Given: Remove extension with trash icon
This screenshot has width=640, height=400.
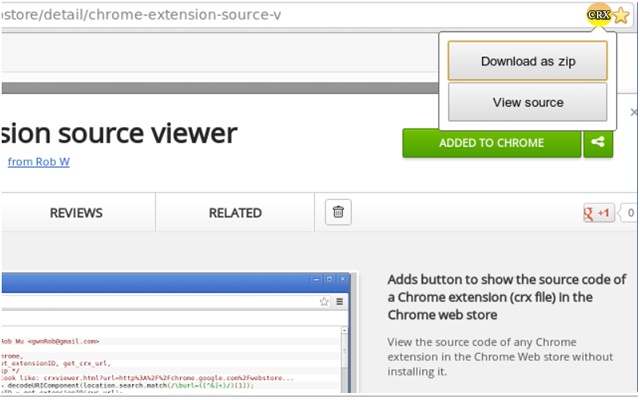Looking at the screenshot, I should [338, 212].
